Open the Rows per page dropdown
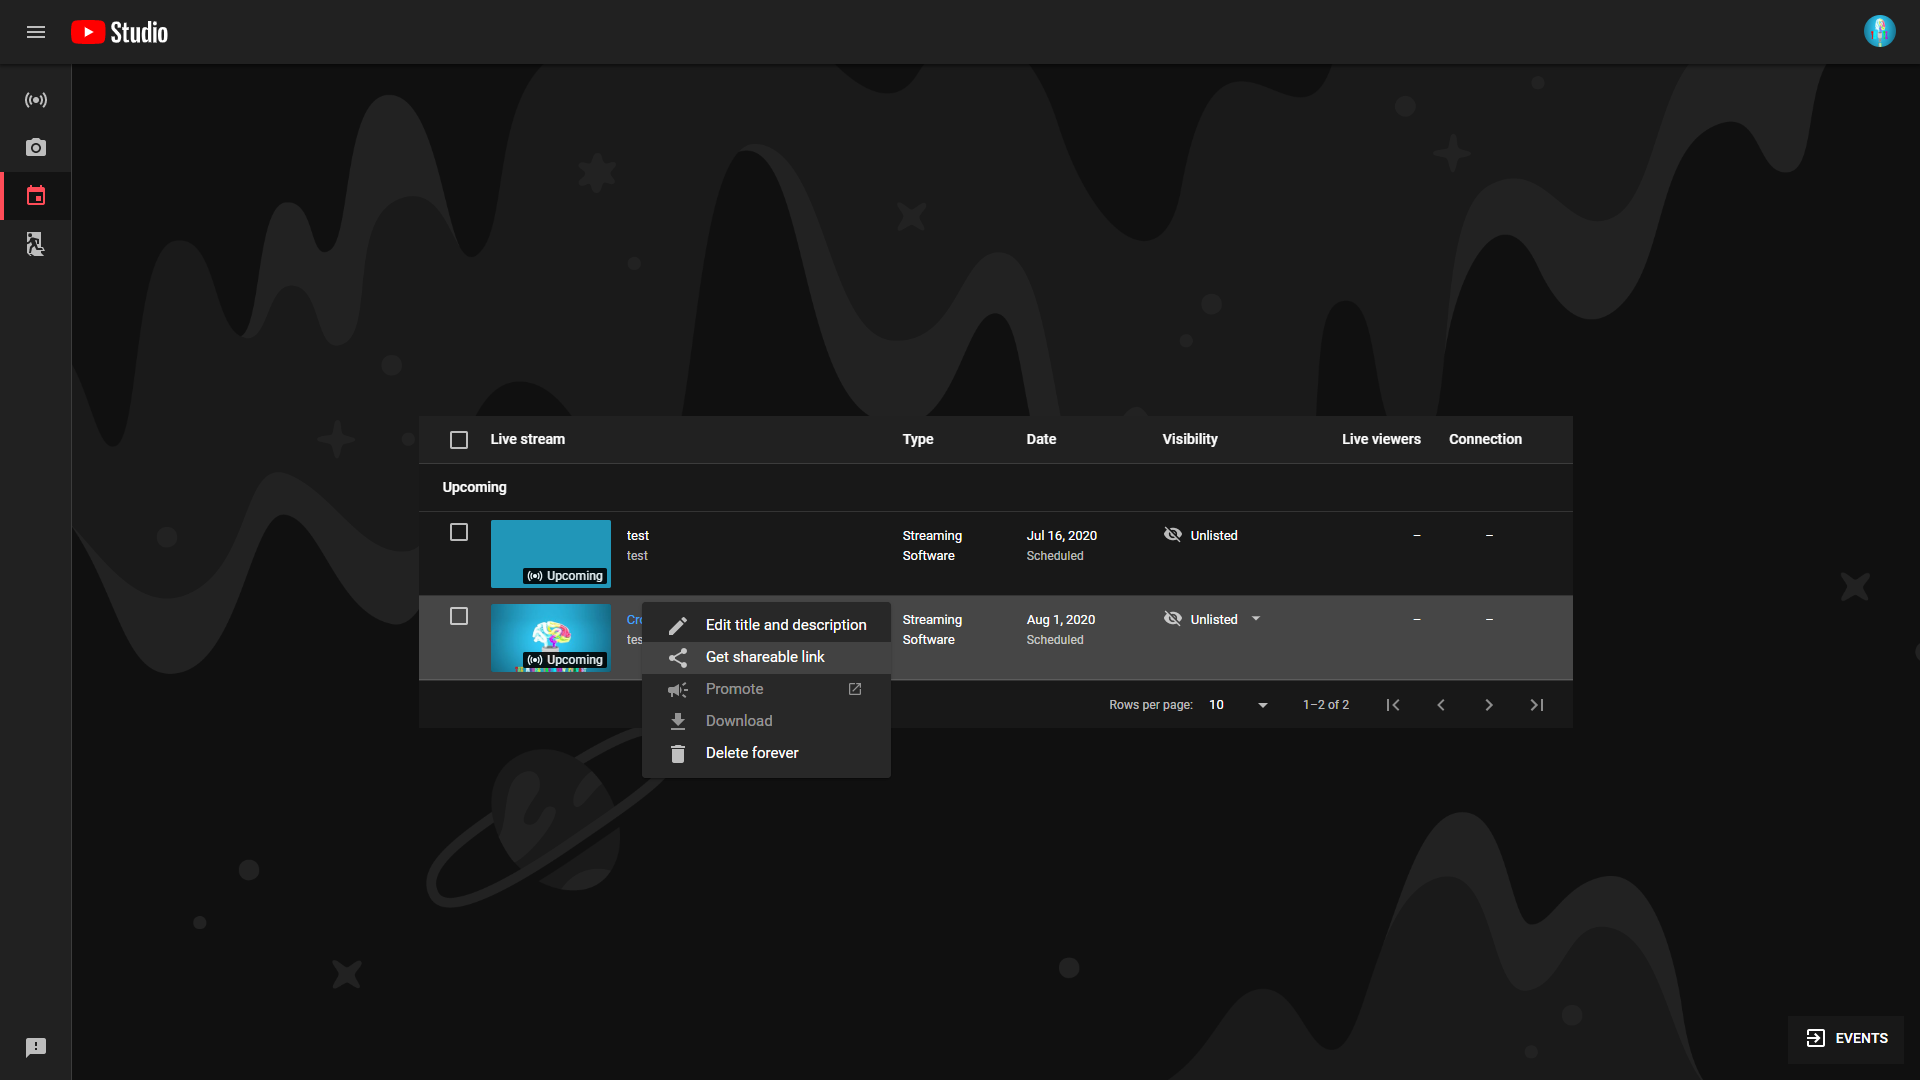Screen dimensions: 1920x1080 pos(1239,705)
